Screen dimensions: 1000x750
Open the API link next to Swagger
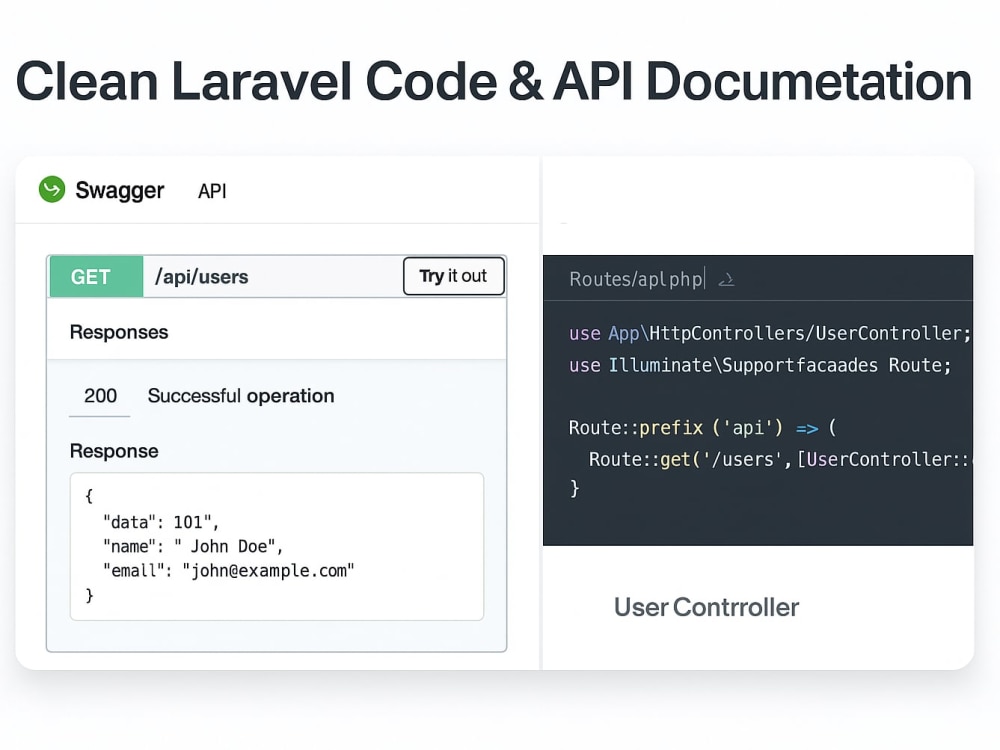pos(212,191)
